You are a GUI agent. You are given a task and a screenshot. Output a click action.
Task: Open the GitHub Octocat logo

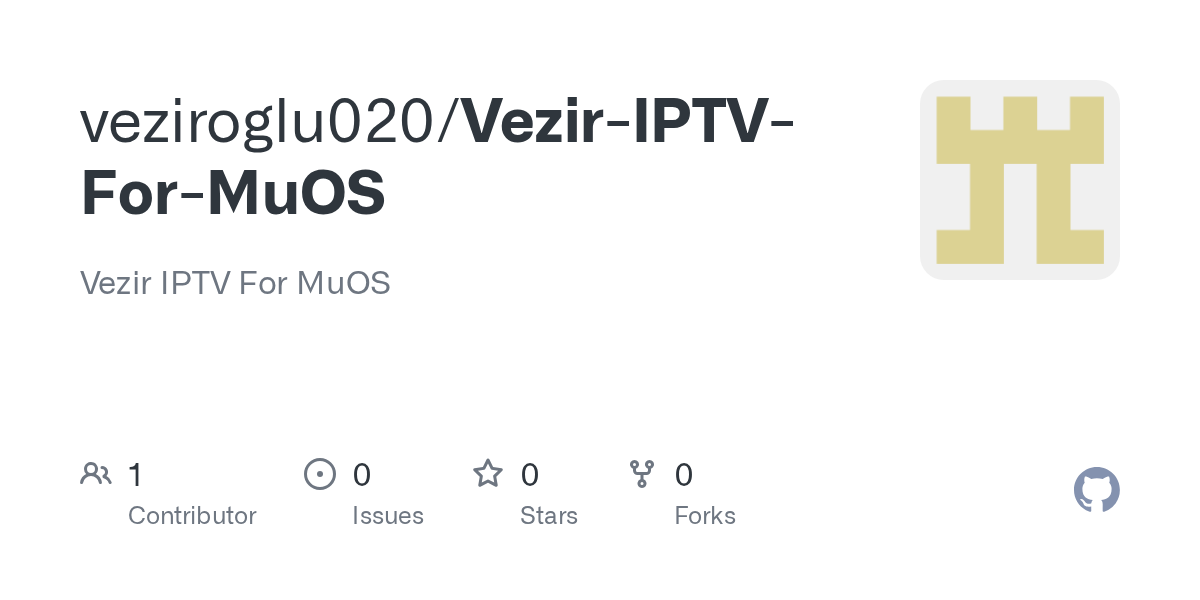[x=1096, y=491]
